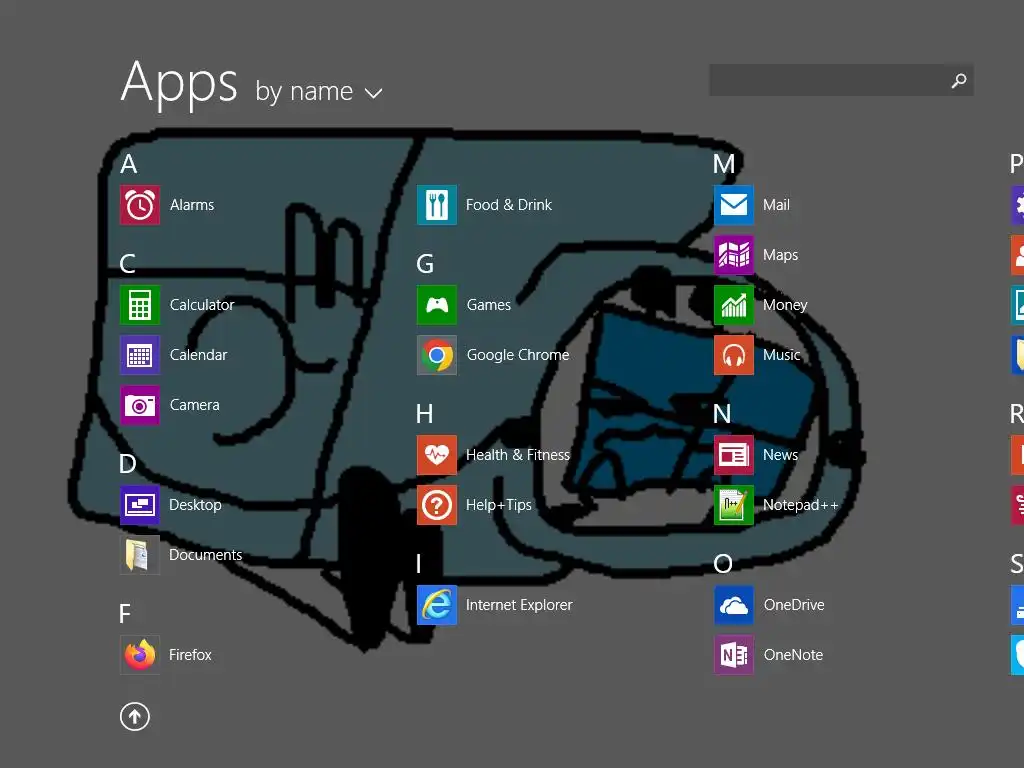Click the 'OneNote' app name
Image resolution: width=1024 pixels, height=768 pixels.
point(793,655)
